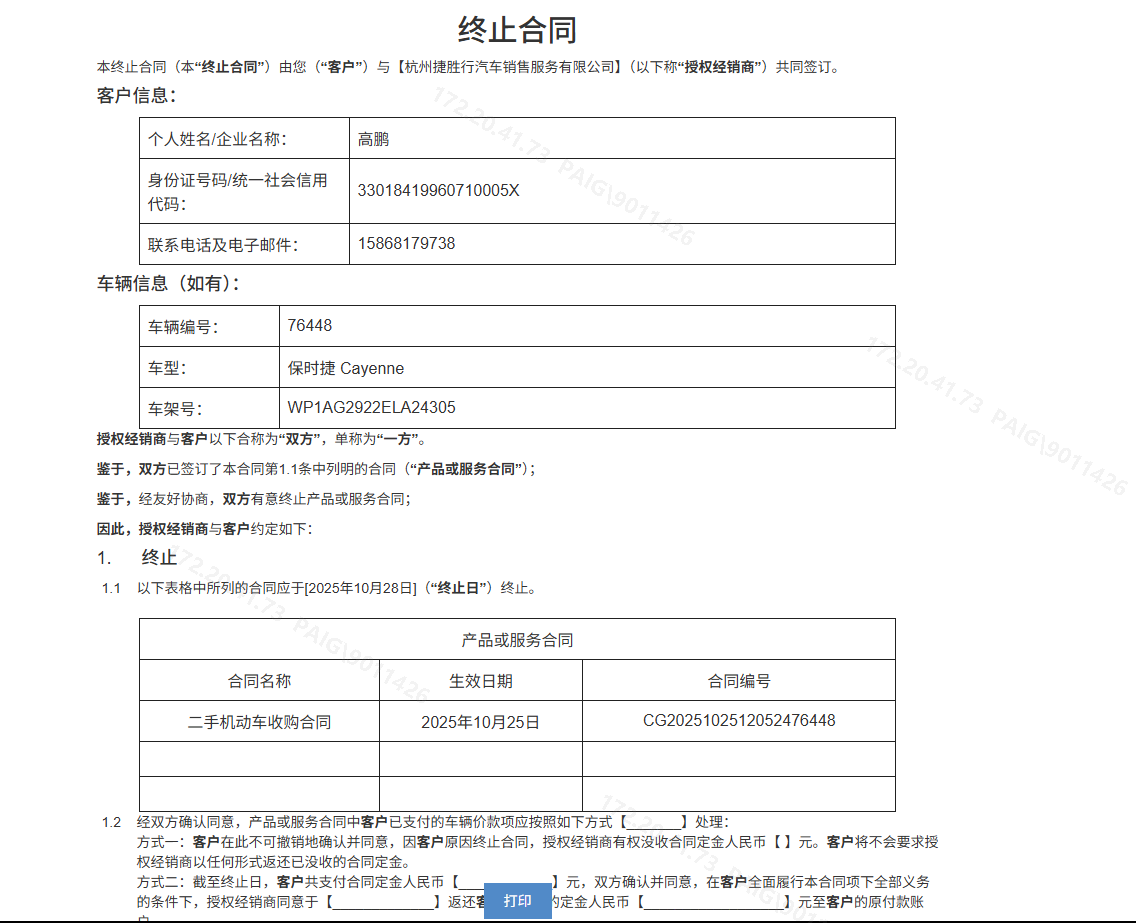This screenshot has width=1136, height=923.
Task: Click the phone number 15868179738
Action: click(406, 243)
